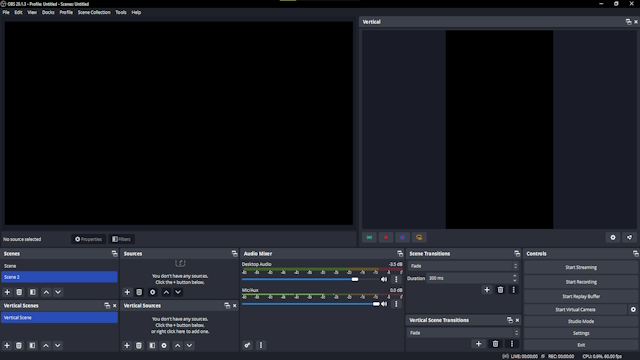Open scene filters in Scenes panel toolbar
This screenshot has width=640, height=360.
[x=33, y=292]
